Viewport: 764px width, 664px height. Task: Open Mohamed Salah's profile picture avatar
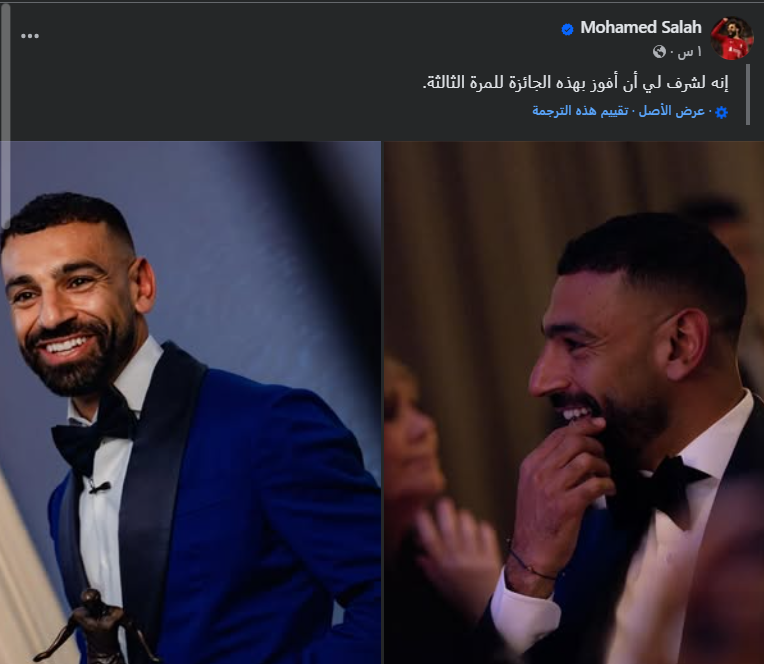(x=731, y=38)
